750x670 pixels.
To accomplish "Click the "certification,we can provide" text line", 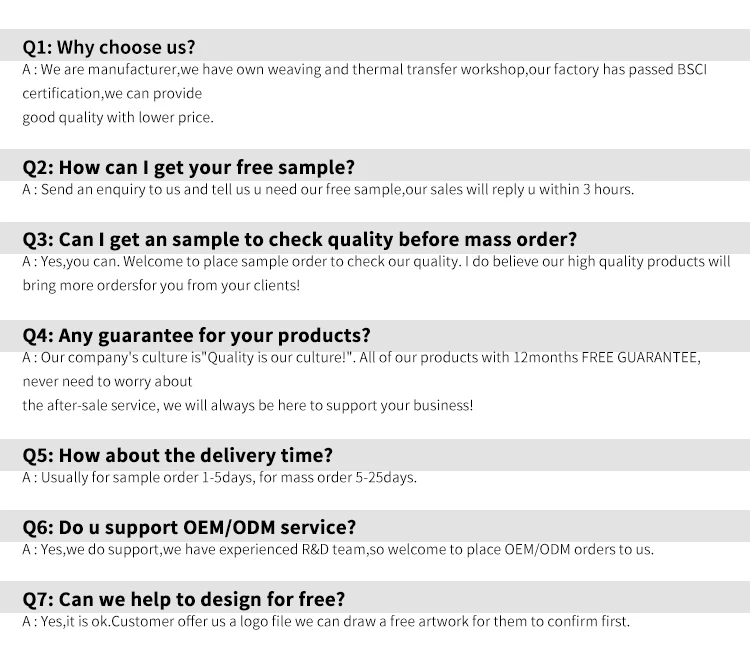I will pyautogui.click(x=112, y=93).
